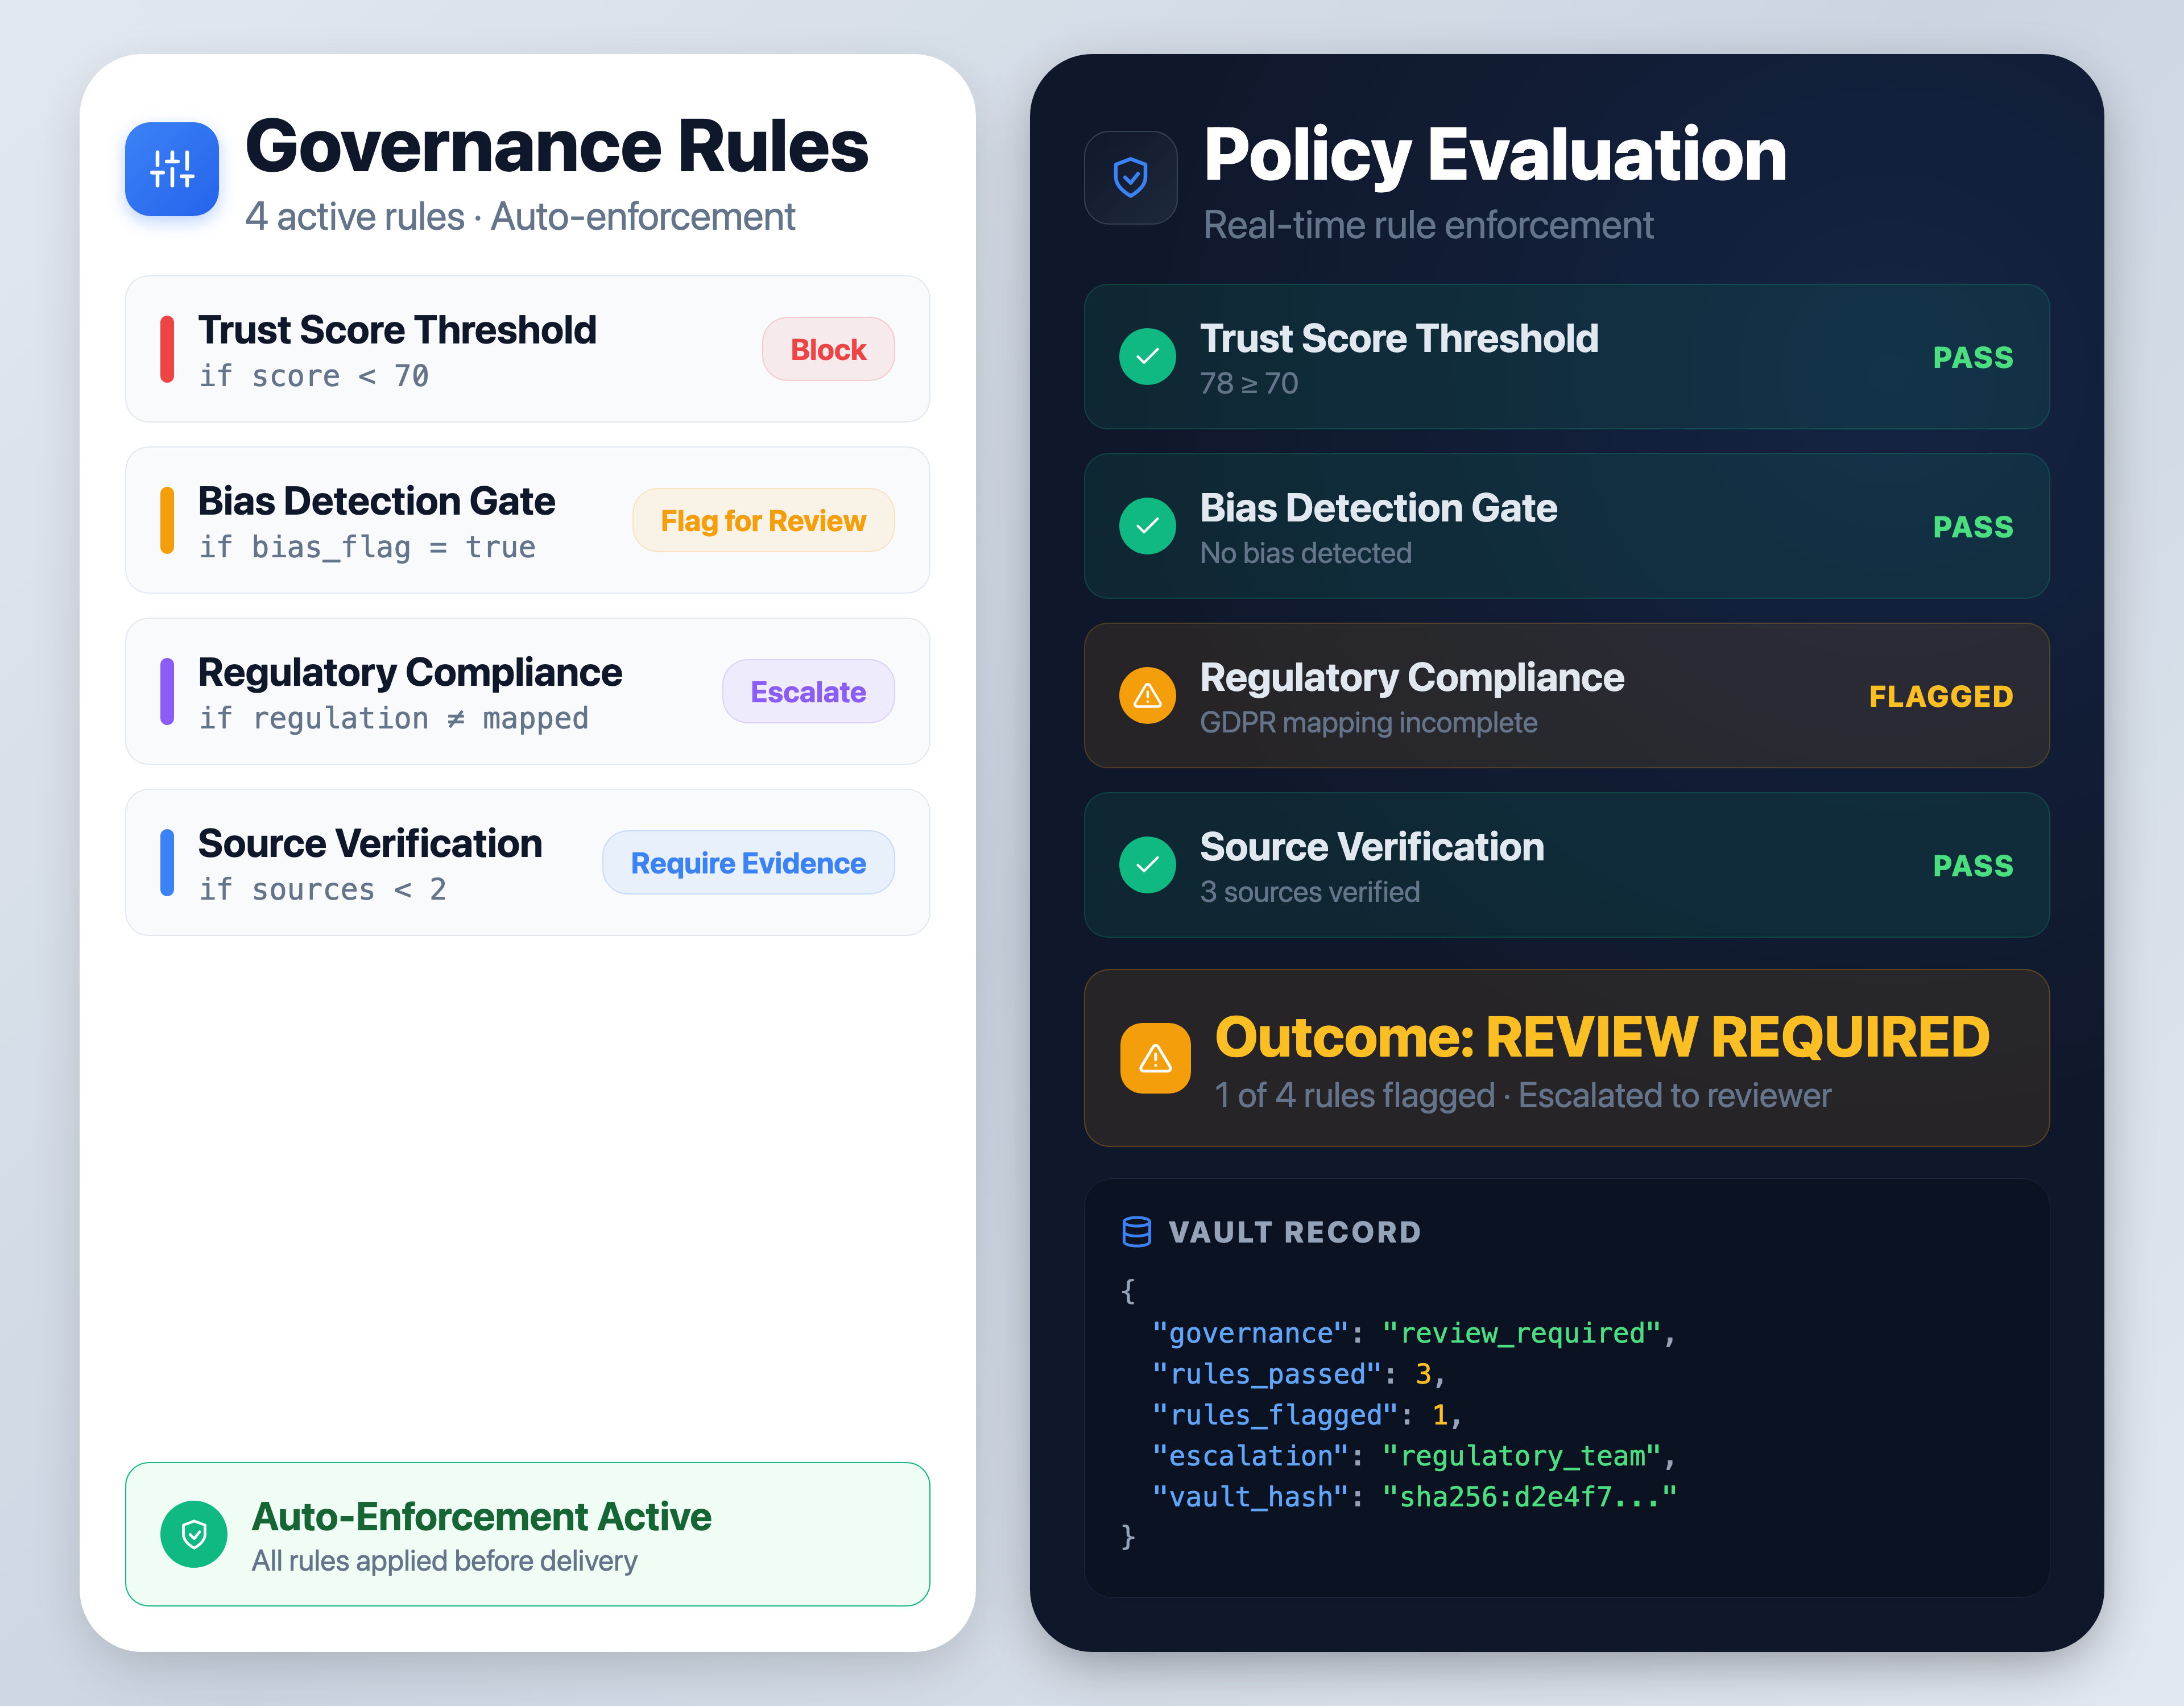This screenshot has width=2184, height=1706.
Task: Click the Outcome warning triangle icon
Action: point(1155,1058)
